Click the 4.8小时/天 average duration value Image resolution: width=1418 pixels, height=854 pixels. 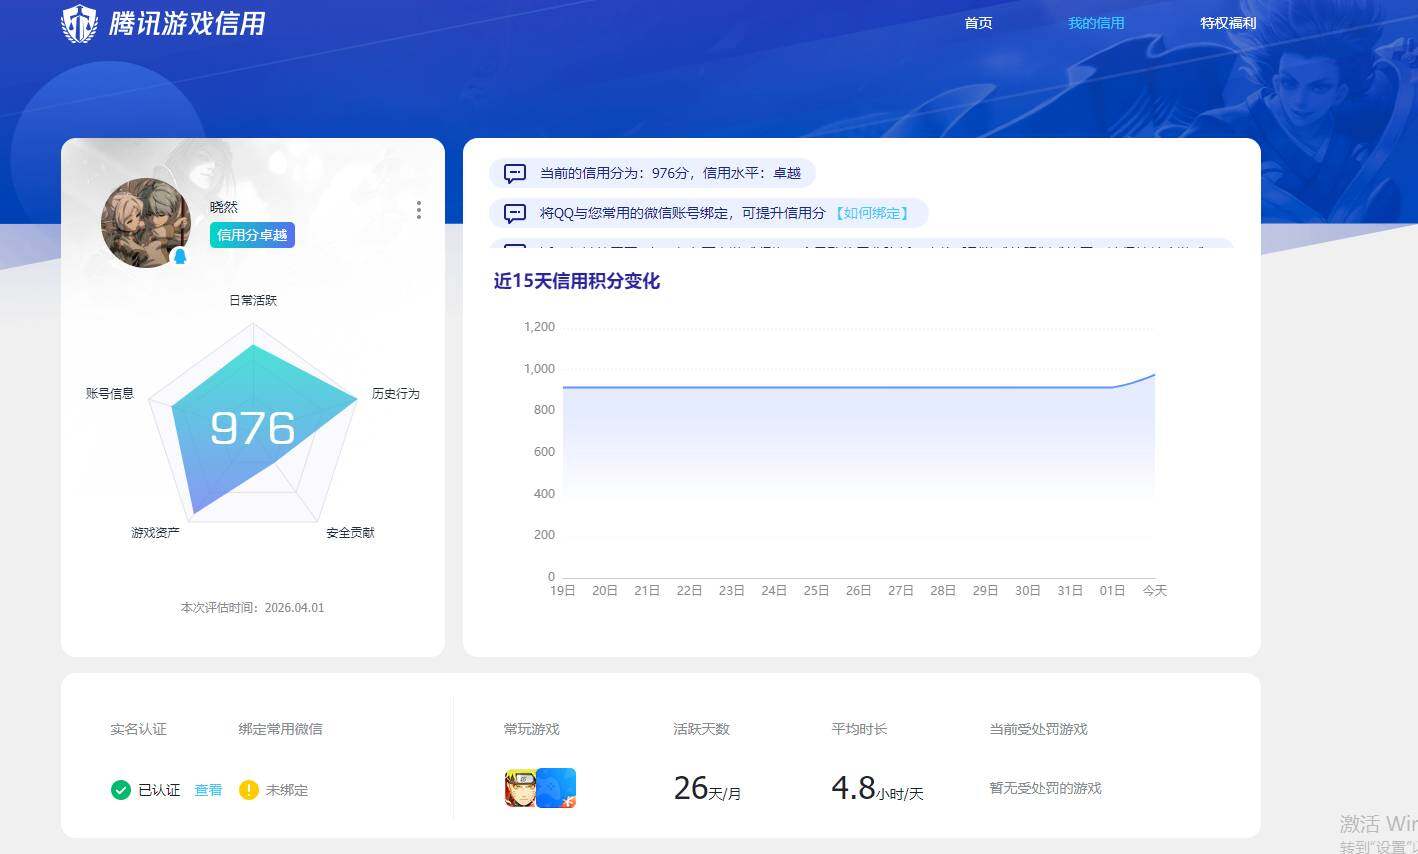[877, 788]
